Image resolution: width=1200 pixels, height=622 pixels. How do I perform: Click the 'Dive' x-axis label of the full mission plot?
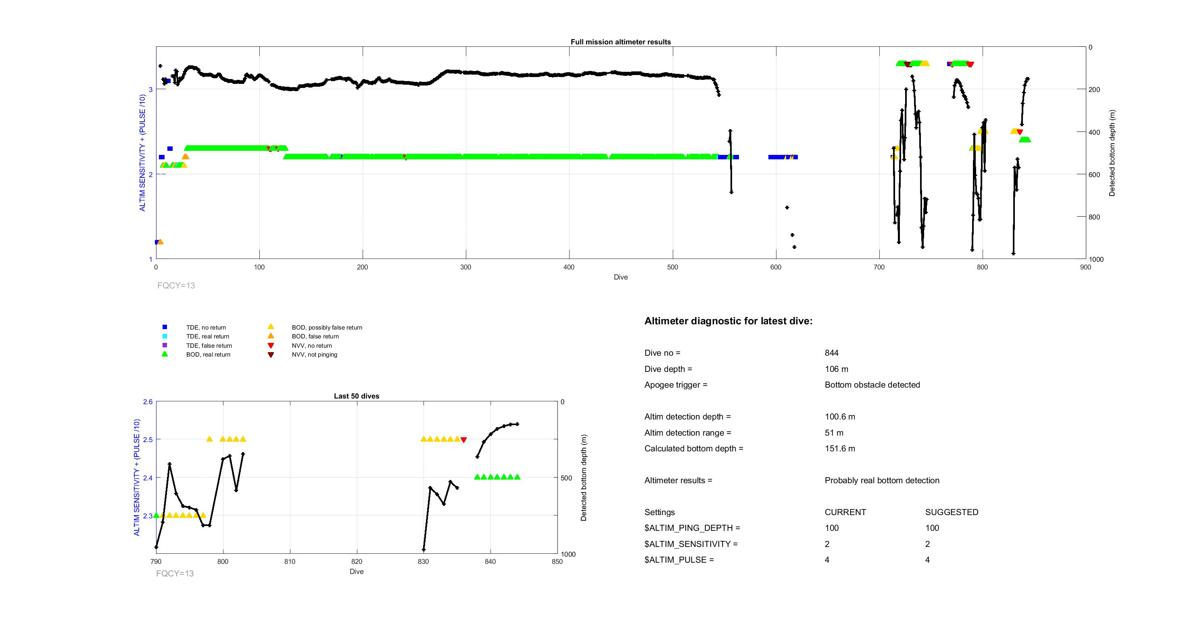coord(621,277)
